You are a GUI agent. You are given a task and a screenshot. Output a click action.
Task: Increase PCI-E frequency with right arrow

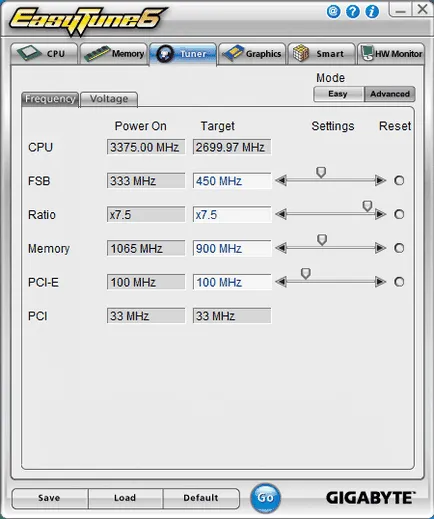pyautogui.click(x=380, y=282)
